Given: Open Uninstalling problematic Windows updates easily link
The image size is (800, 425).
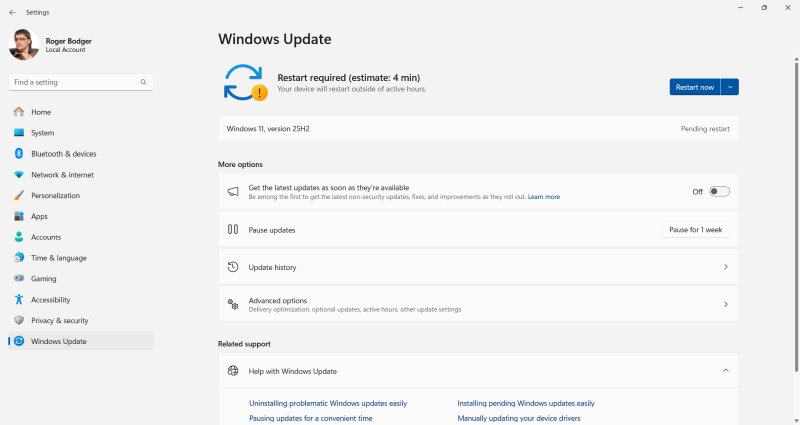Looking at the screenshot, I should (328, 403).
